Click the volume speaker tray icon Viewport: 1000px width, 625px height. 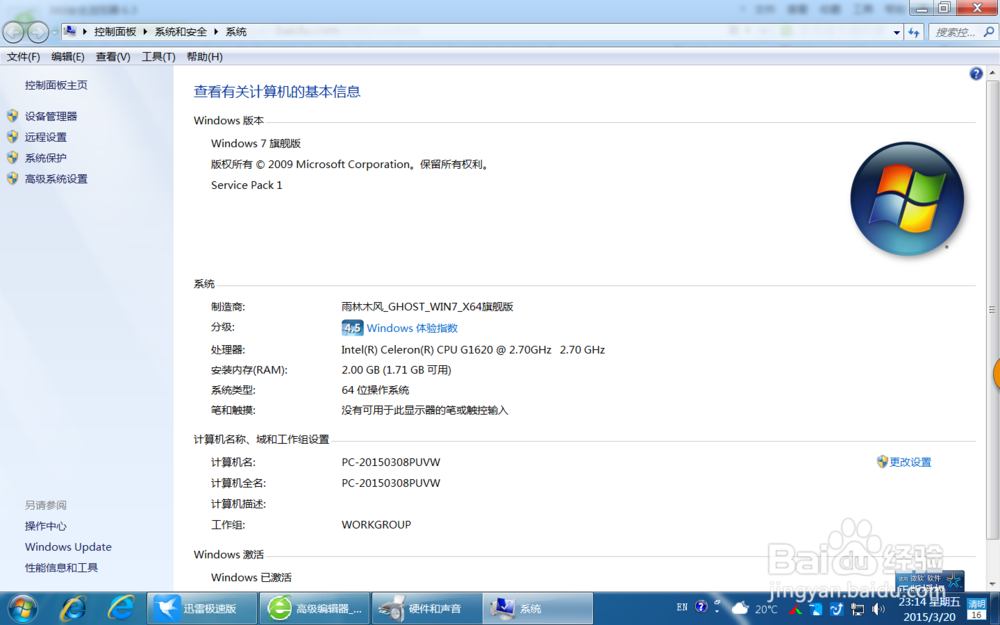pos(878,609)
